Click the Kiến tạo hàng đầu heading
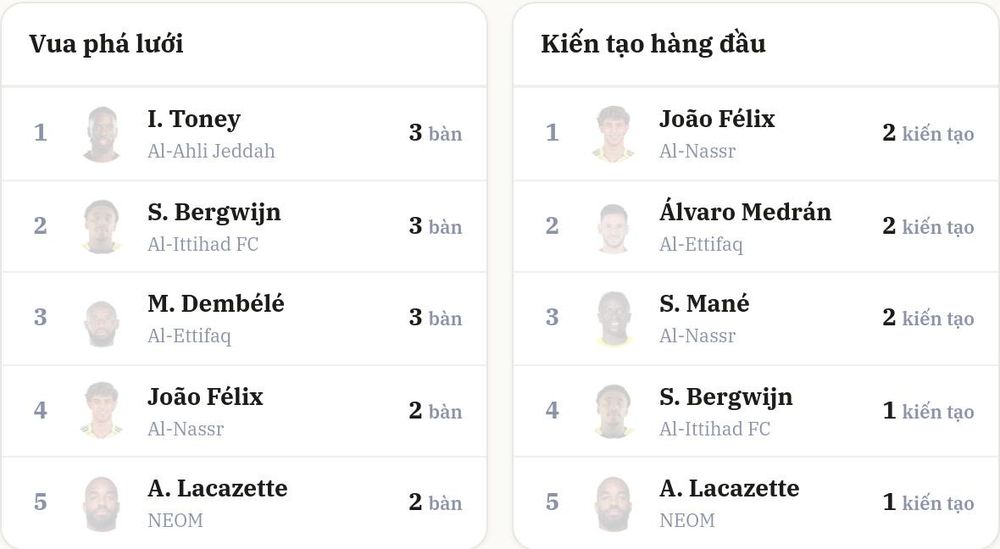 (653, 44)
